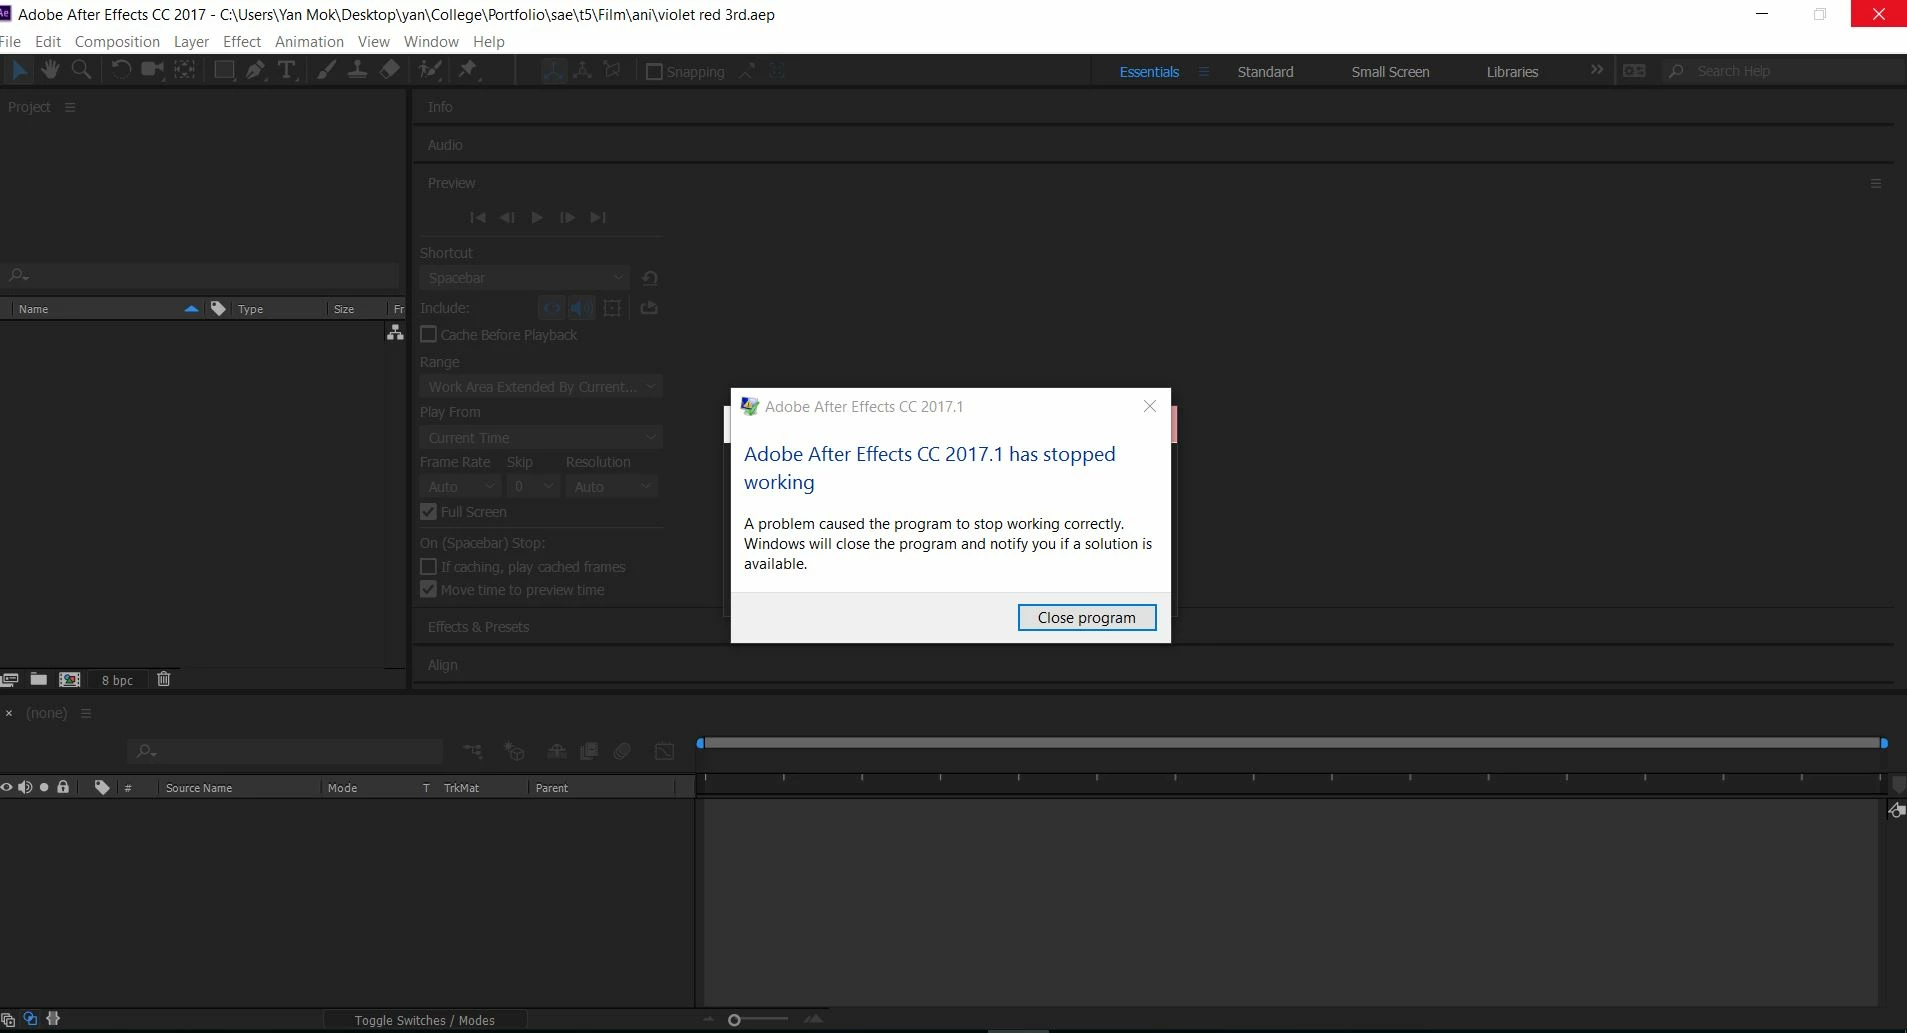Open the Frame Rate Auto dropdown

click(460, 486)
